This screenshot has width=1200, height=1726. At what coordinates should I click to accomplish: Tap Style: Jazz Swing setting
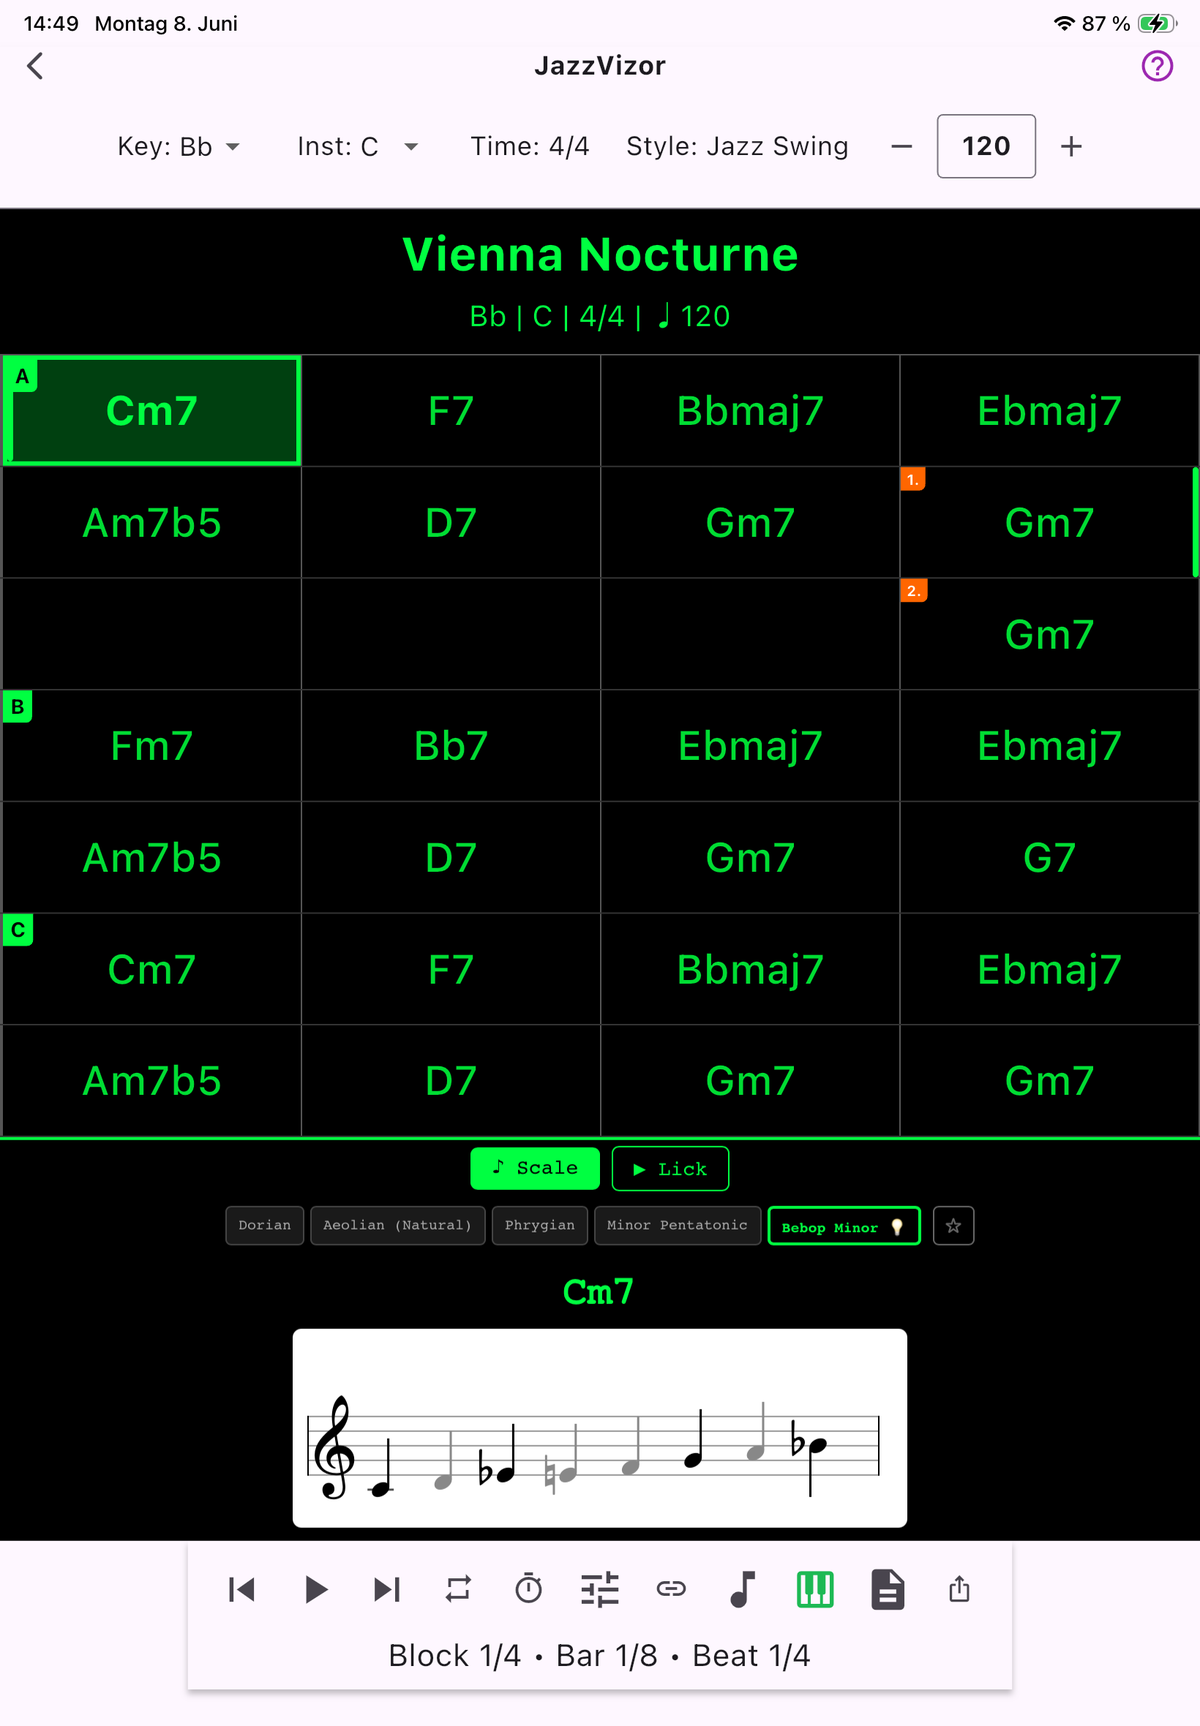(x=737, y=147)
